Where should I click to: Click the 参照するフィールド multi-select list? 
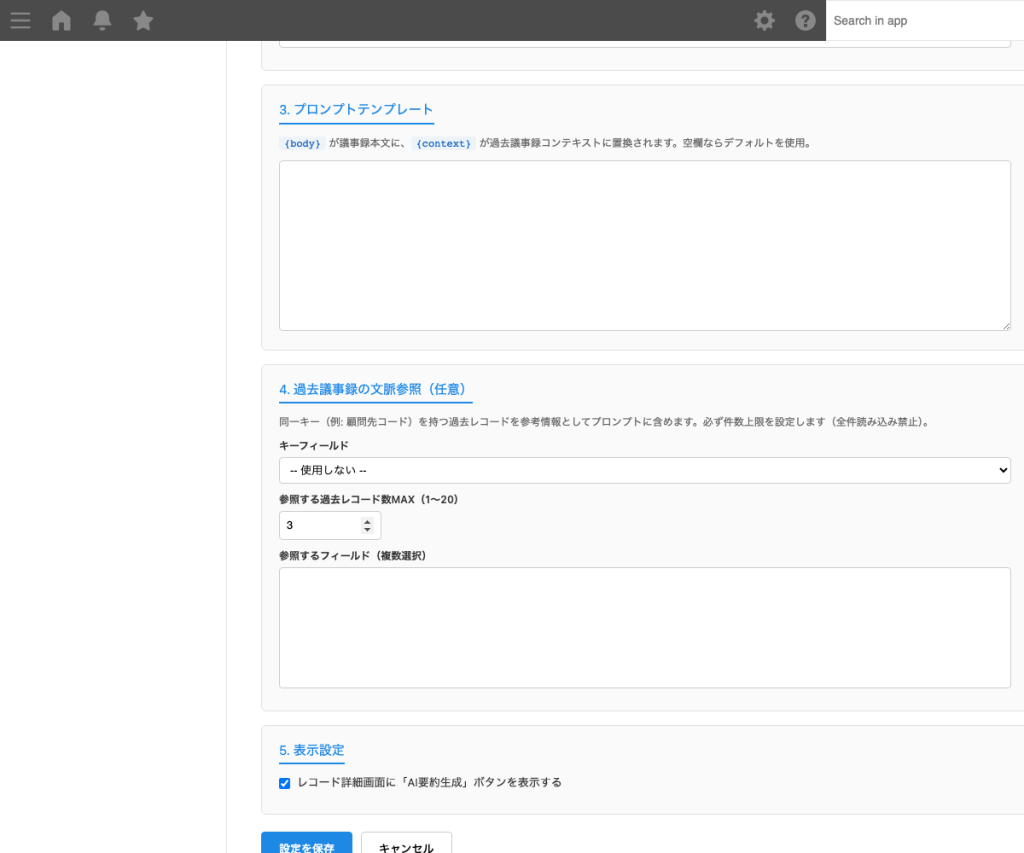point(645,627)
